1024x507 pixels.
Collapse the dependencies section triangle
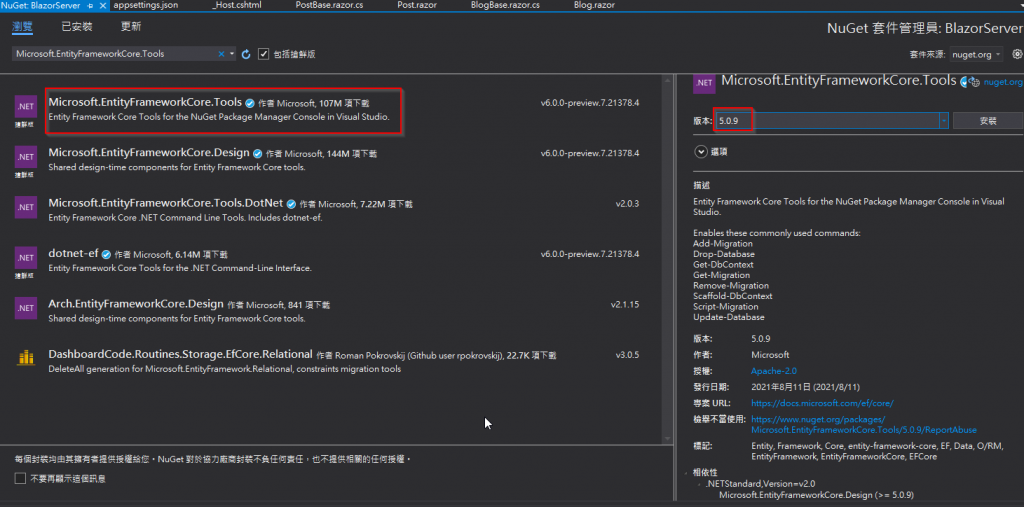point(687,472)
